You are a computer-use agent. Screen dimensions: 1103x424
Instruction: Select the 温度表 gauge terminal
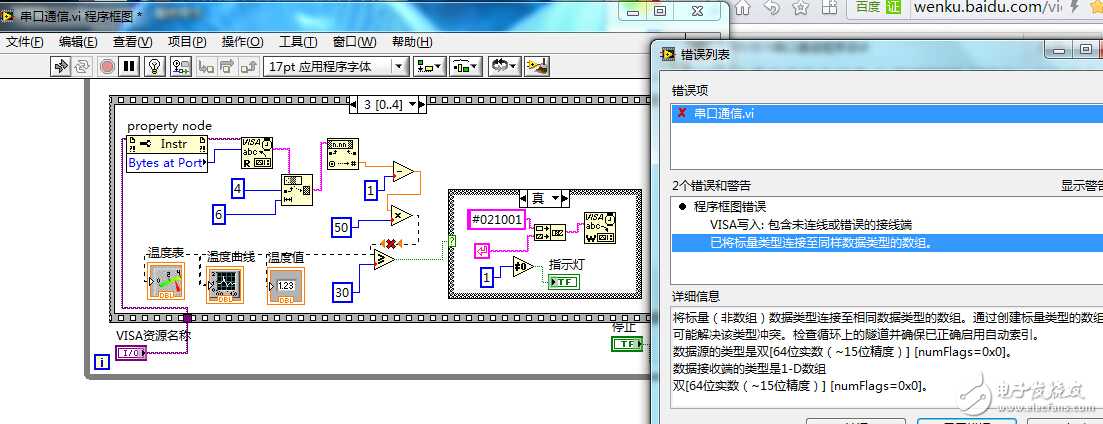pyautogui.click(x=166, y=281)
